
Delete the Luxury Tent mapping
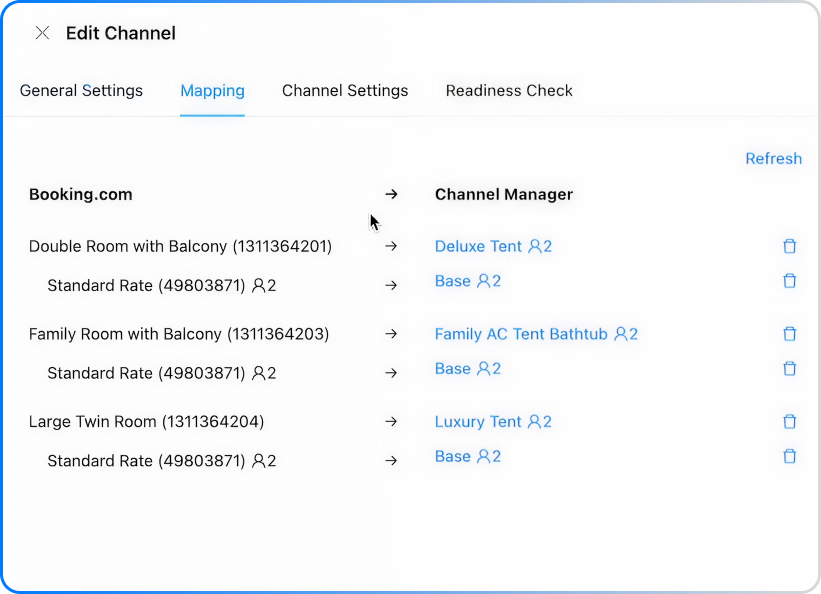click(x=790, y=422)
